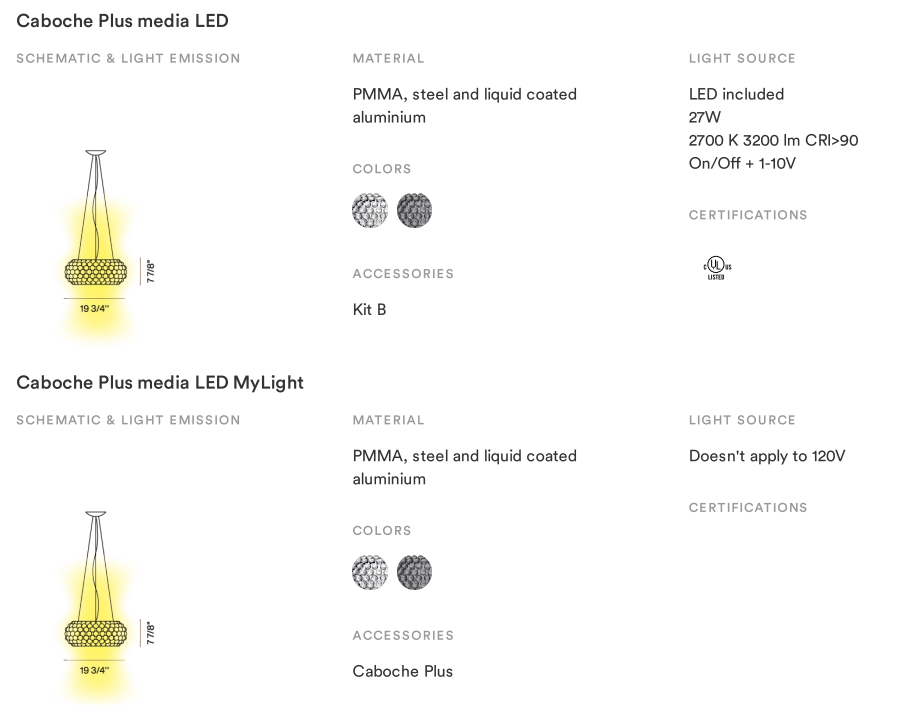This screenshot has height=705, width=904.
Task: Click the ceiling canopy icon in first schematic
Action: click(96, 153)
